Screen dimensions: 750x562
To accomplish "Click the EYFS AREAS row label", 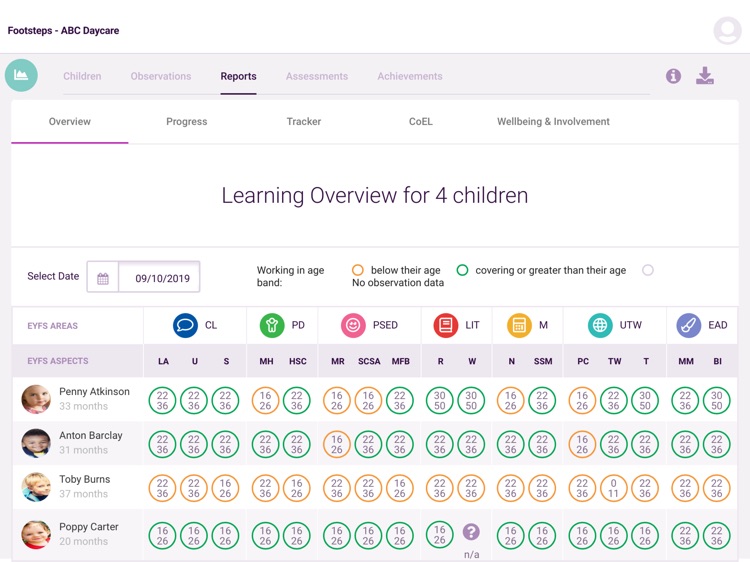I will pos(53,326).
